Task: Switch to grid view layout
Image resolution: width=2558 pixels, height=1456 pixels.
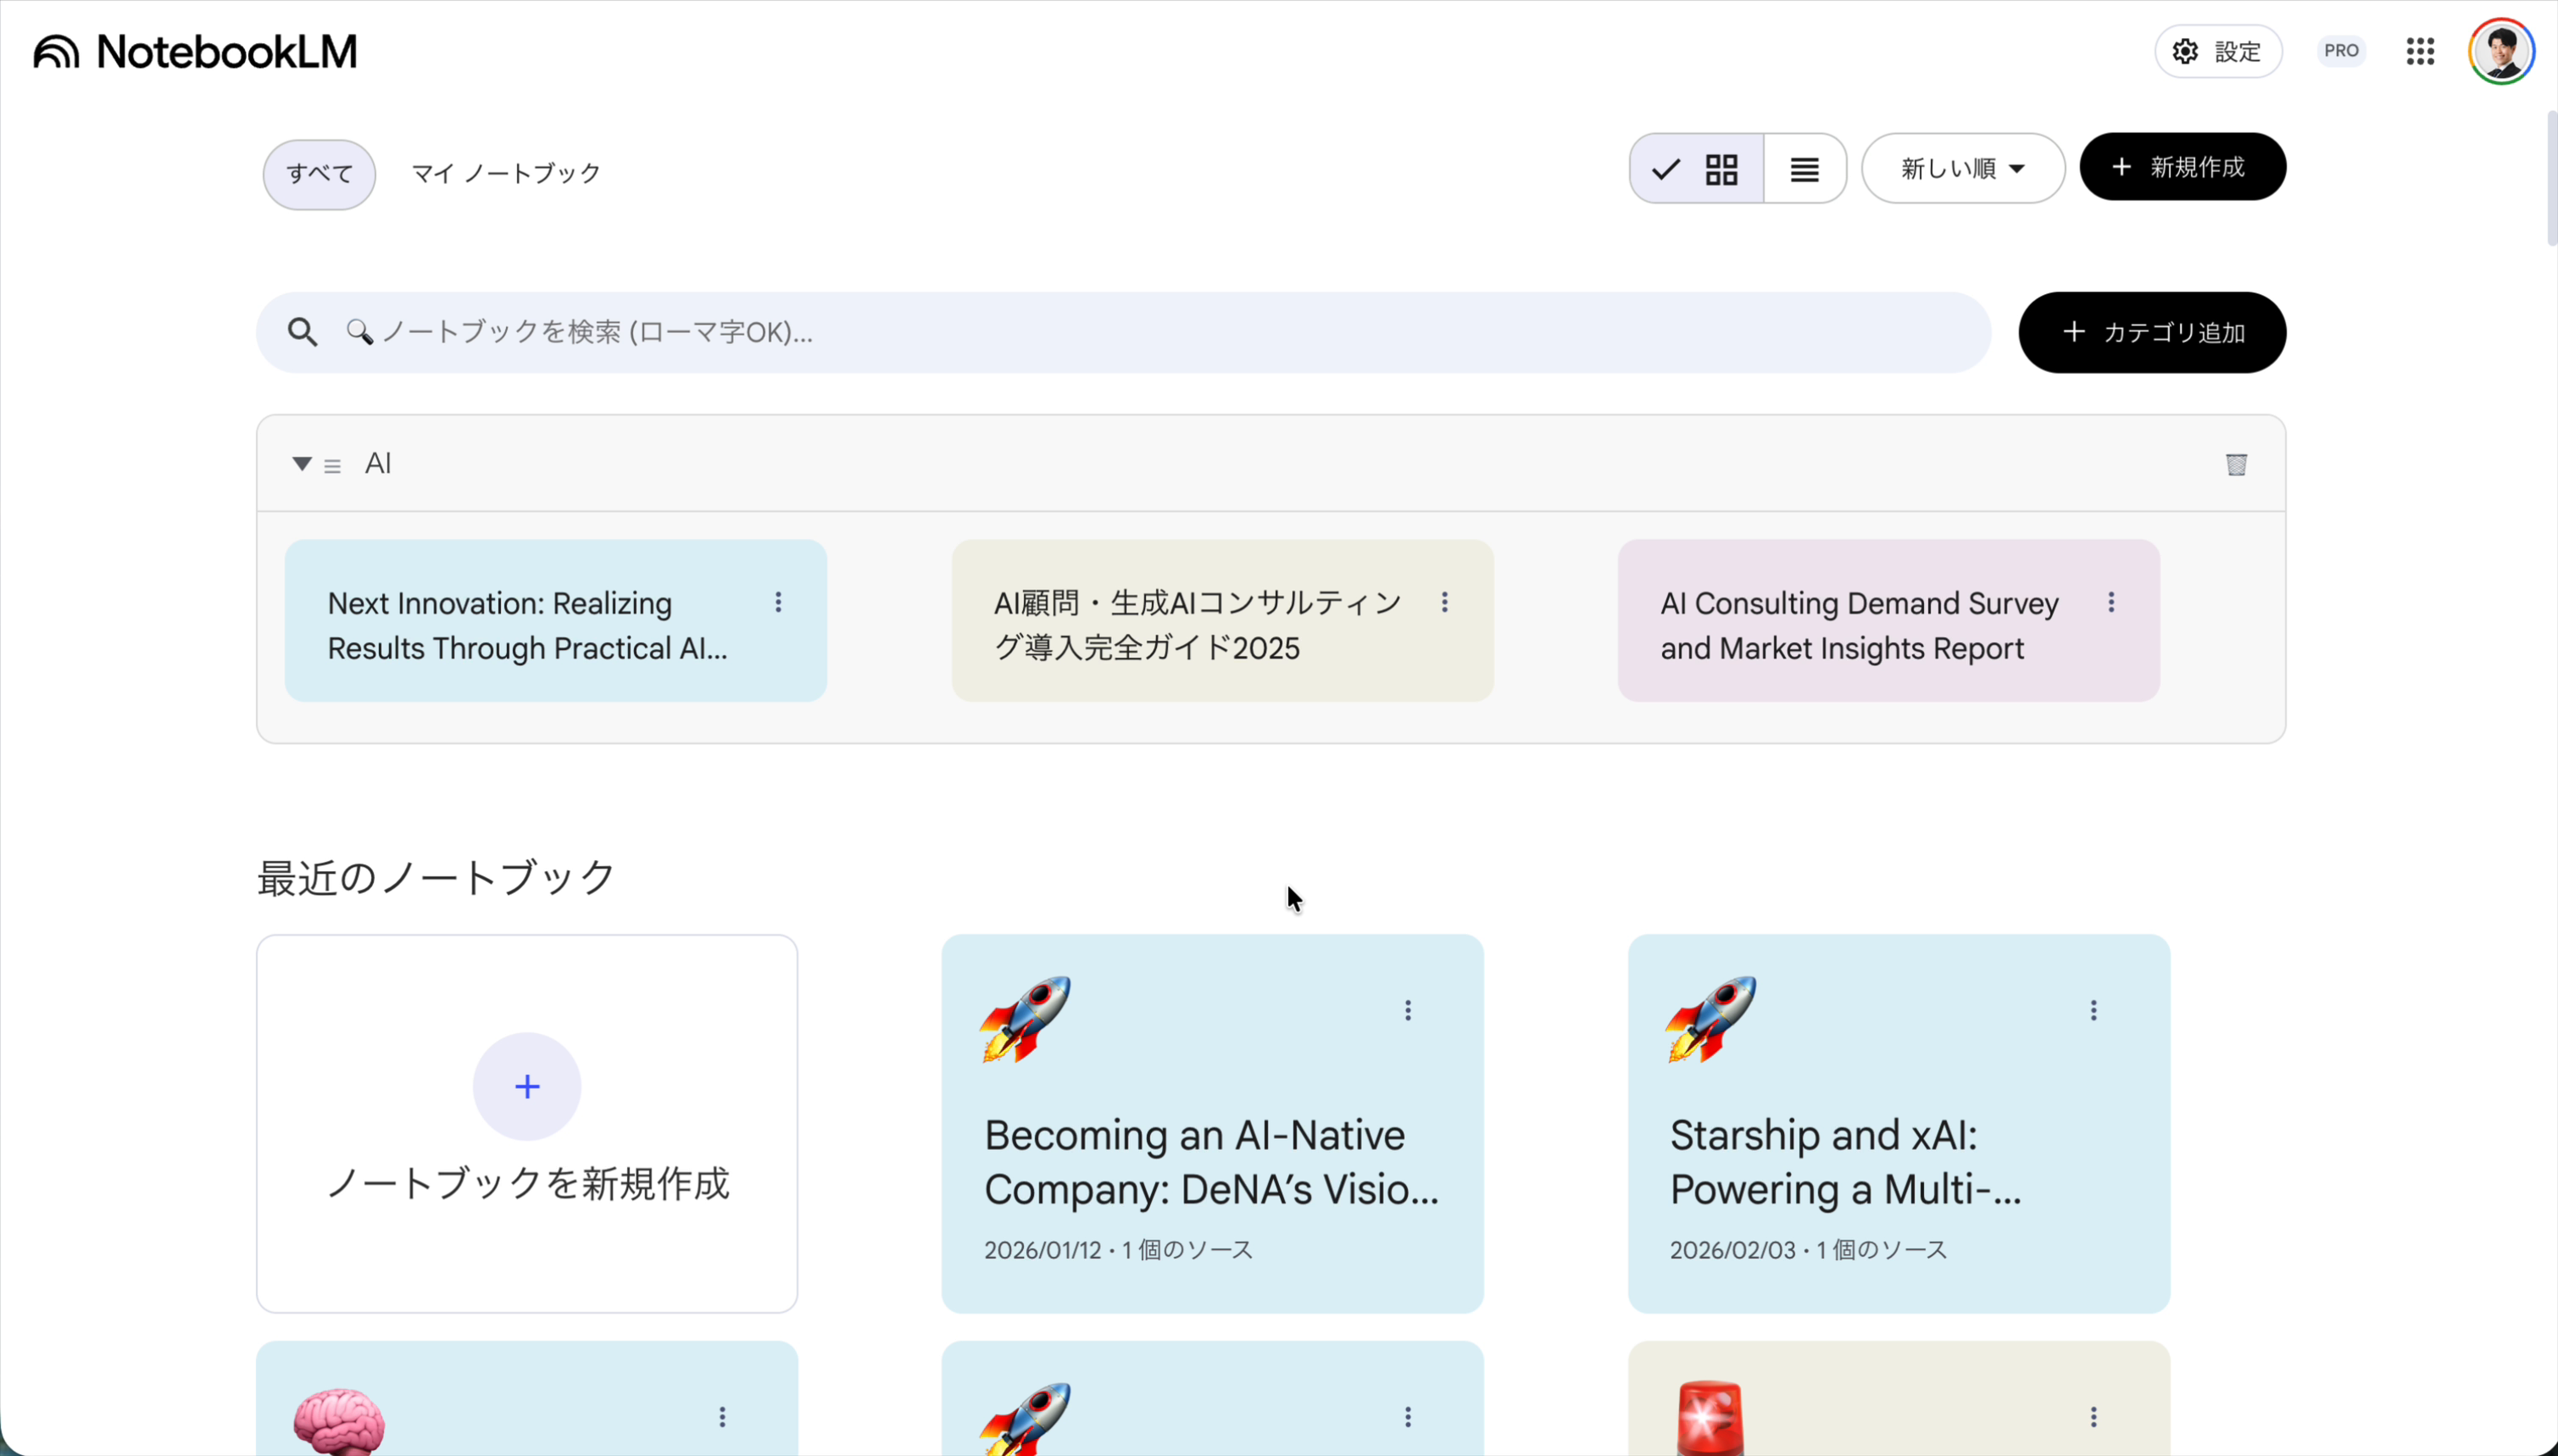Action: pos(1722,168)
